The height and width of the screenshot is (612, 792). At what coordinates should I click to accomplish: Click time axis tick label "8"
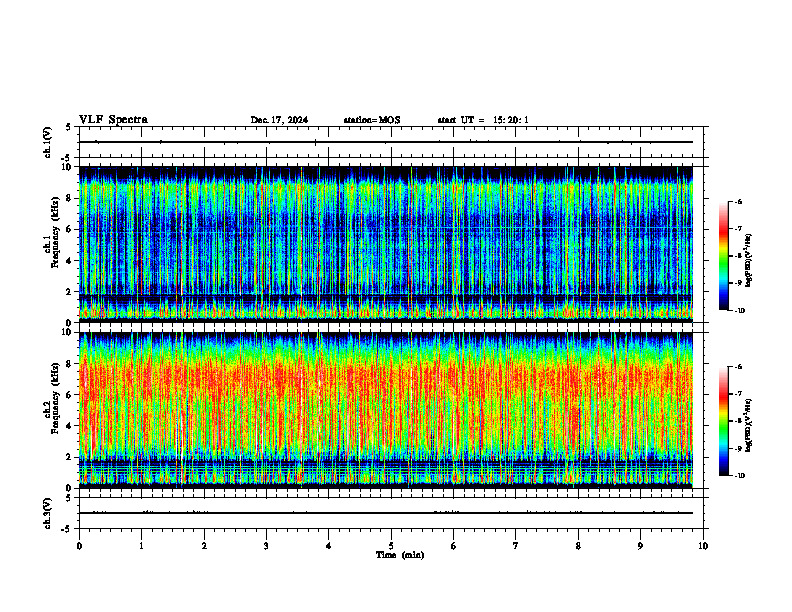coord(578,546)
